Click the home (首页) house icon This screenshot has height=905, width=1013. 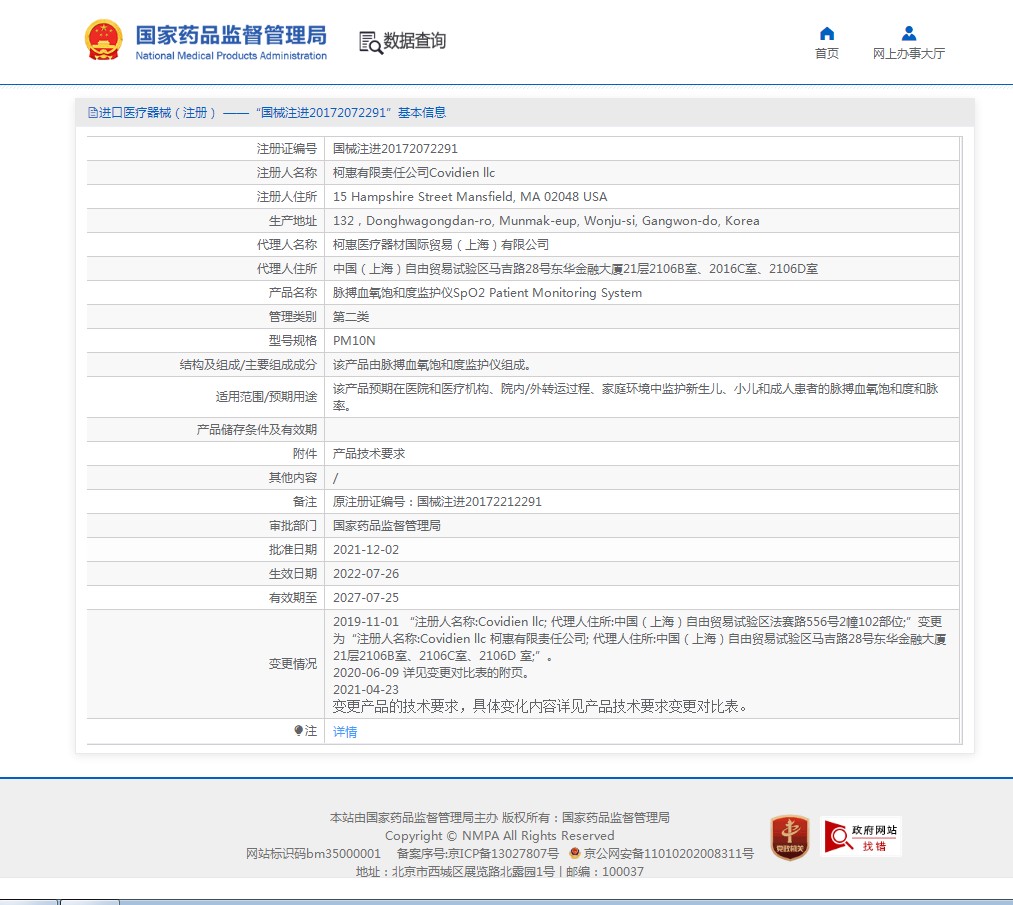point(827,33)
